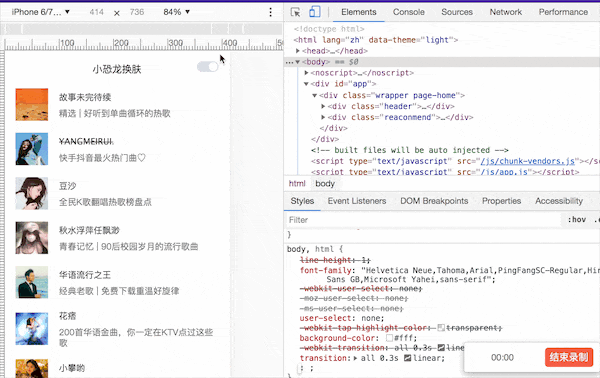Switch to the Elements tab

click(x=359, y=12)
